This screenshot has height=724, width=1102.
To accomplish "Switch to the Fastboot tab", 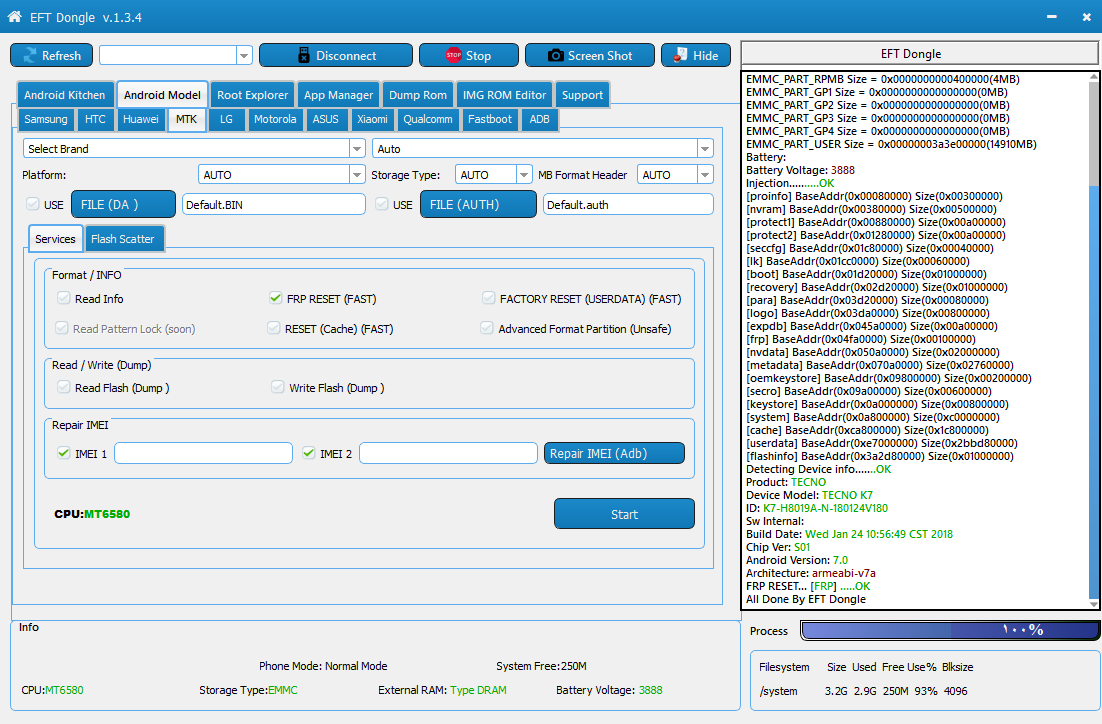I will (490, 119).
